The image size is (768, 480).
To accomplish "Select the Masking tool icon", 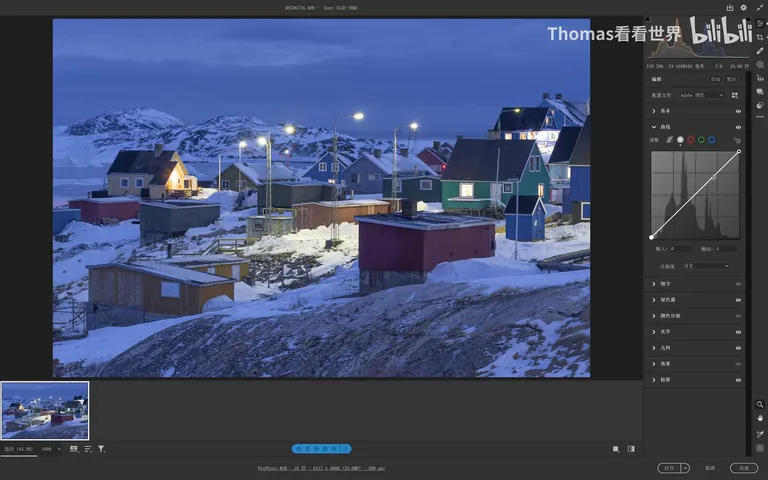I will point(760,65).
